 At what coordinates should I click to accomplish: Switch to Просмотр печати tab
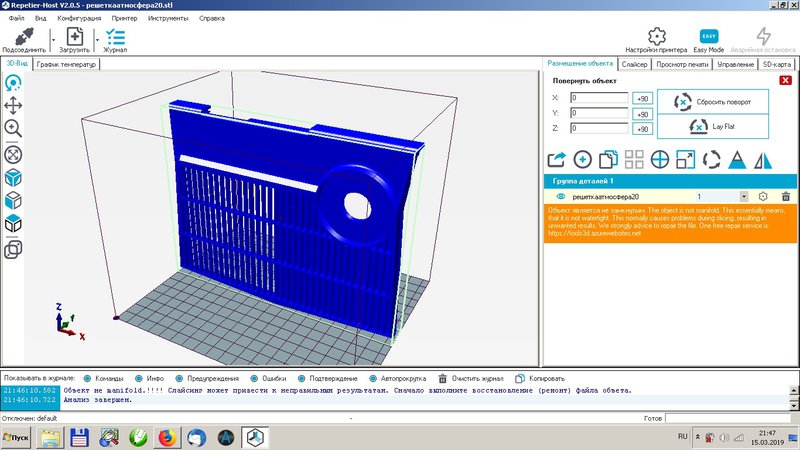[682, 64]
